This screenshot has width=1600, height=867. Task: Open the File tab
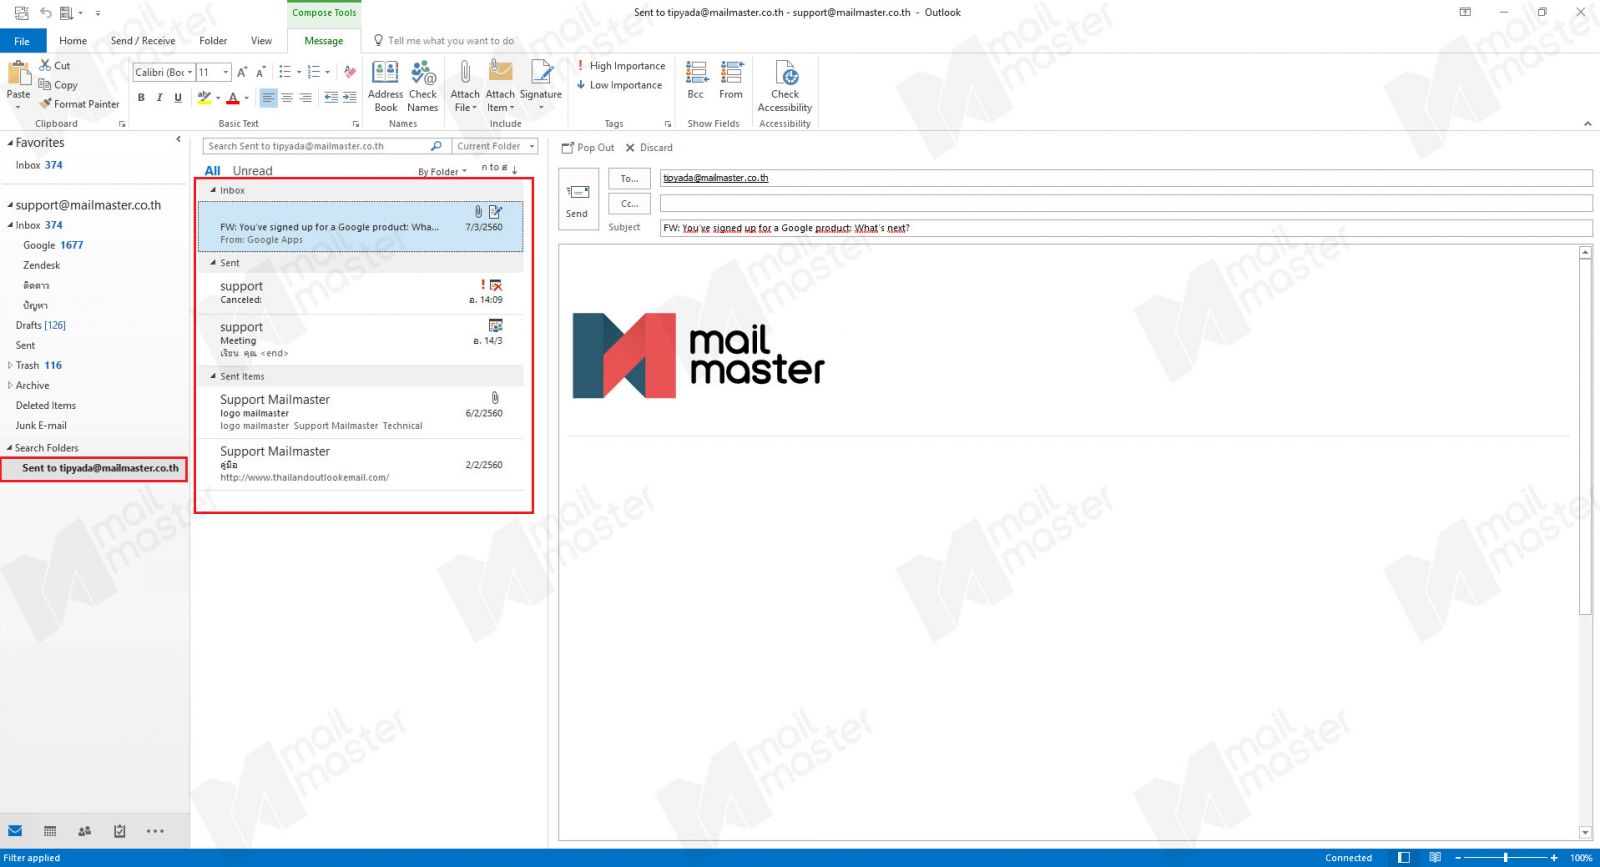click(x=22, y=41)
